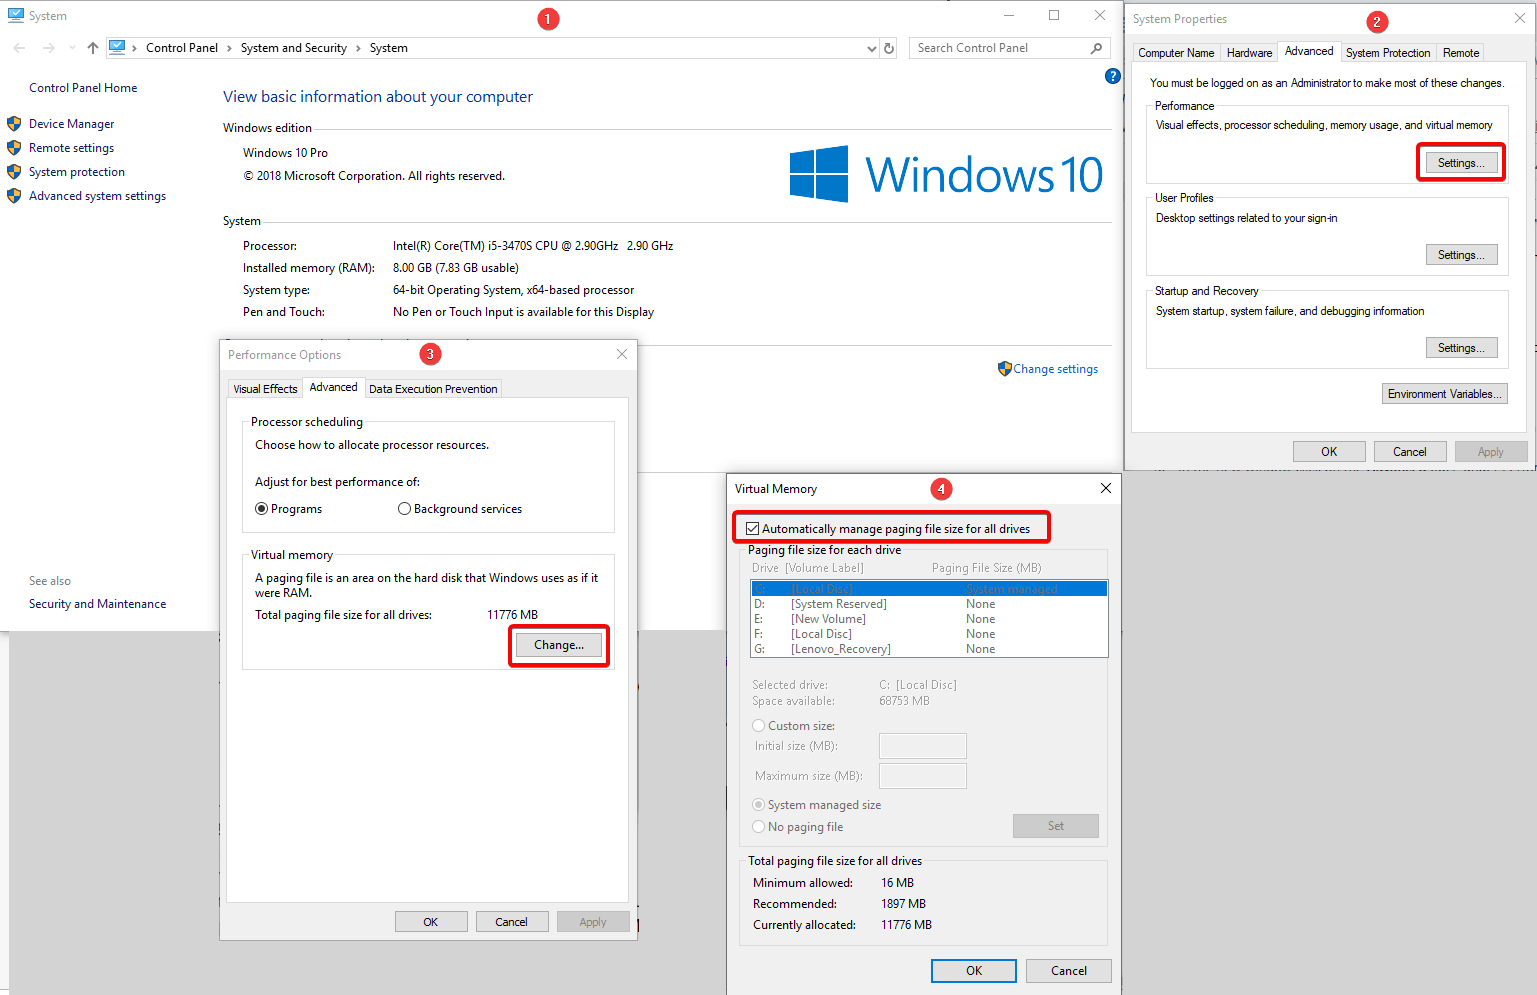The image size is (1537, 995).
Task: Switch to Data Execution Prevention tab
Action: (x=433, y=389)
